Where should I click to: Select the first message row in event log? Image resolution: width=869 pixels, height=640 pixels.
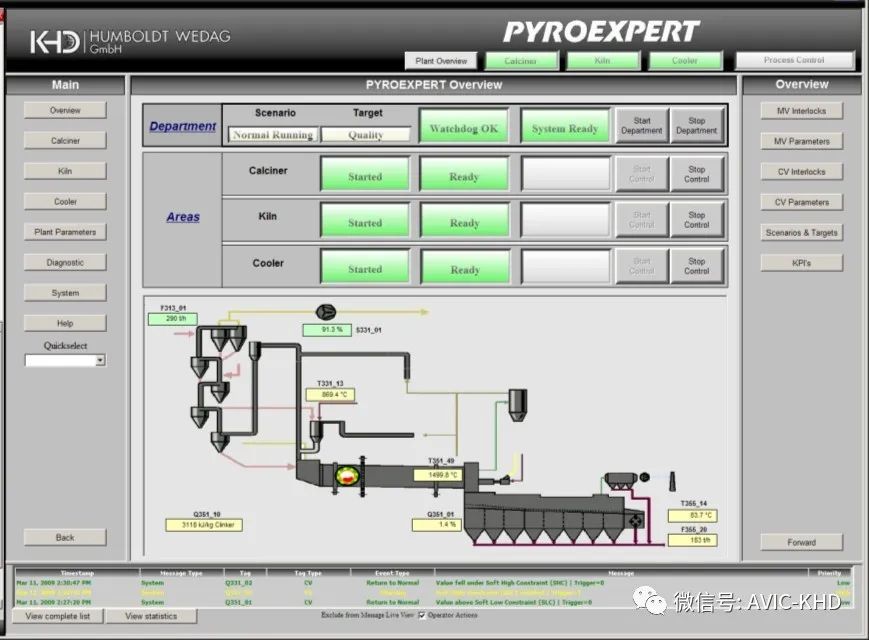click(x=430, y=581)
